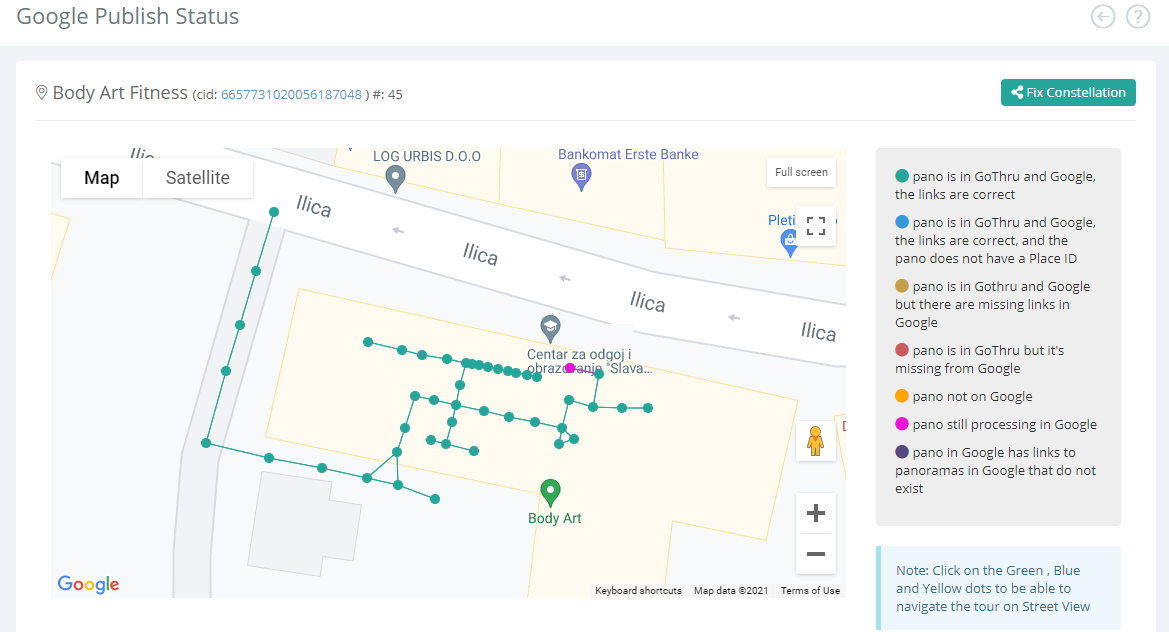Click the blue legend swatch no Place ID

901,222
